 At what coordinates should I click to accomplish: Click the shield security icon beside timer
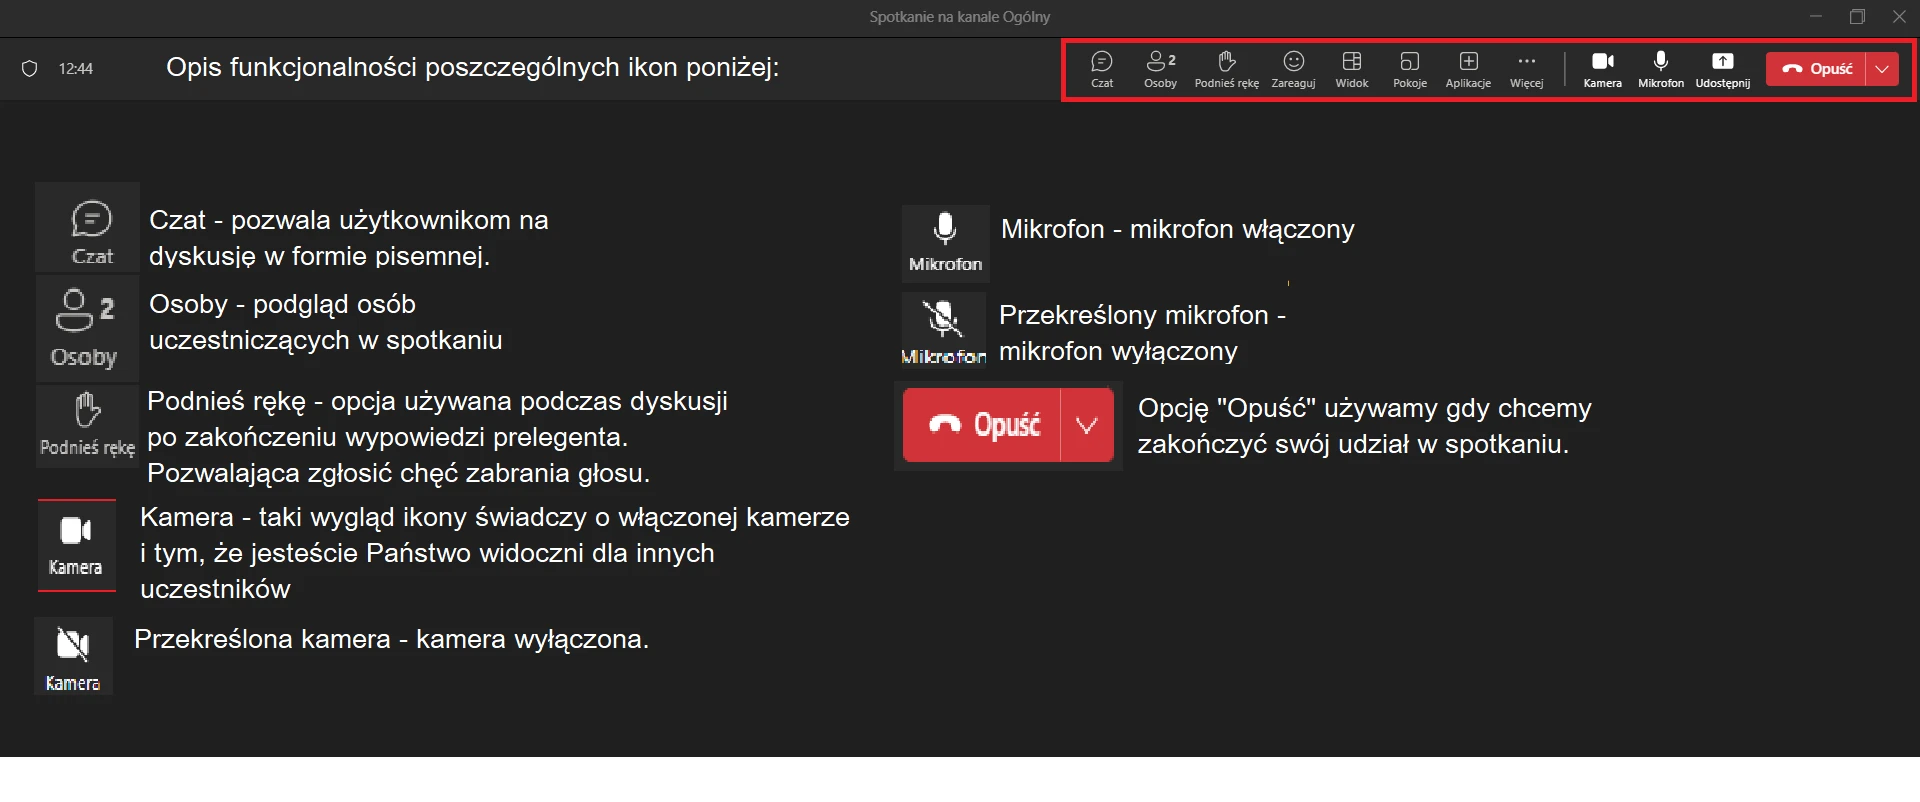[30, 69]
